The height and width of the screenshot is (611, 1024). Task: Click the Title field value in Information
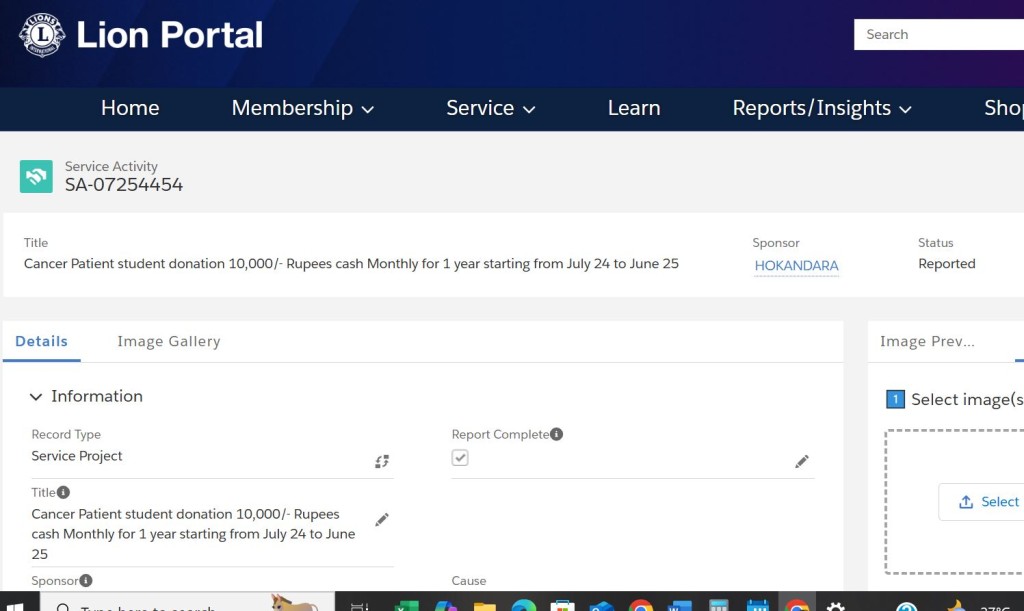193,534
